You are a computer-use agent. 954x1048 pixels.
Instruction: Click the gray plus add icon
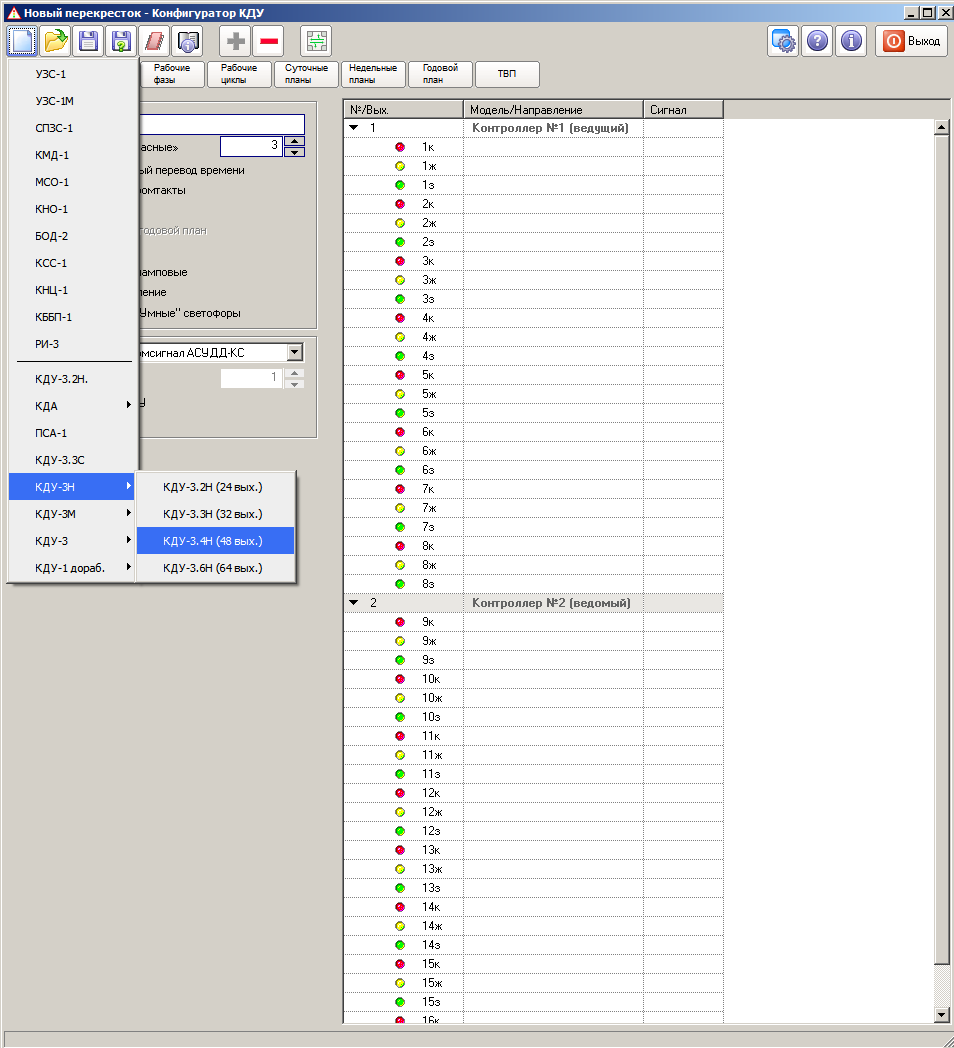[235, 41]
